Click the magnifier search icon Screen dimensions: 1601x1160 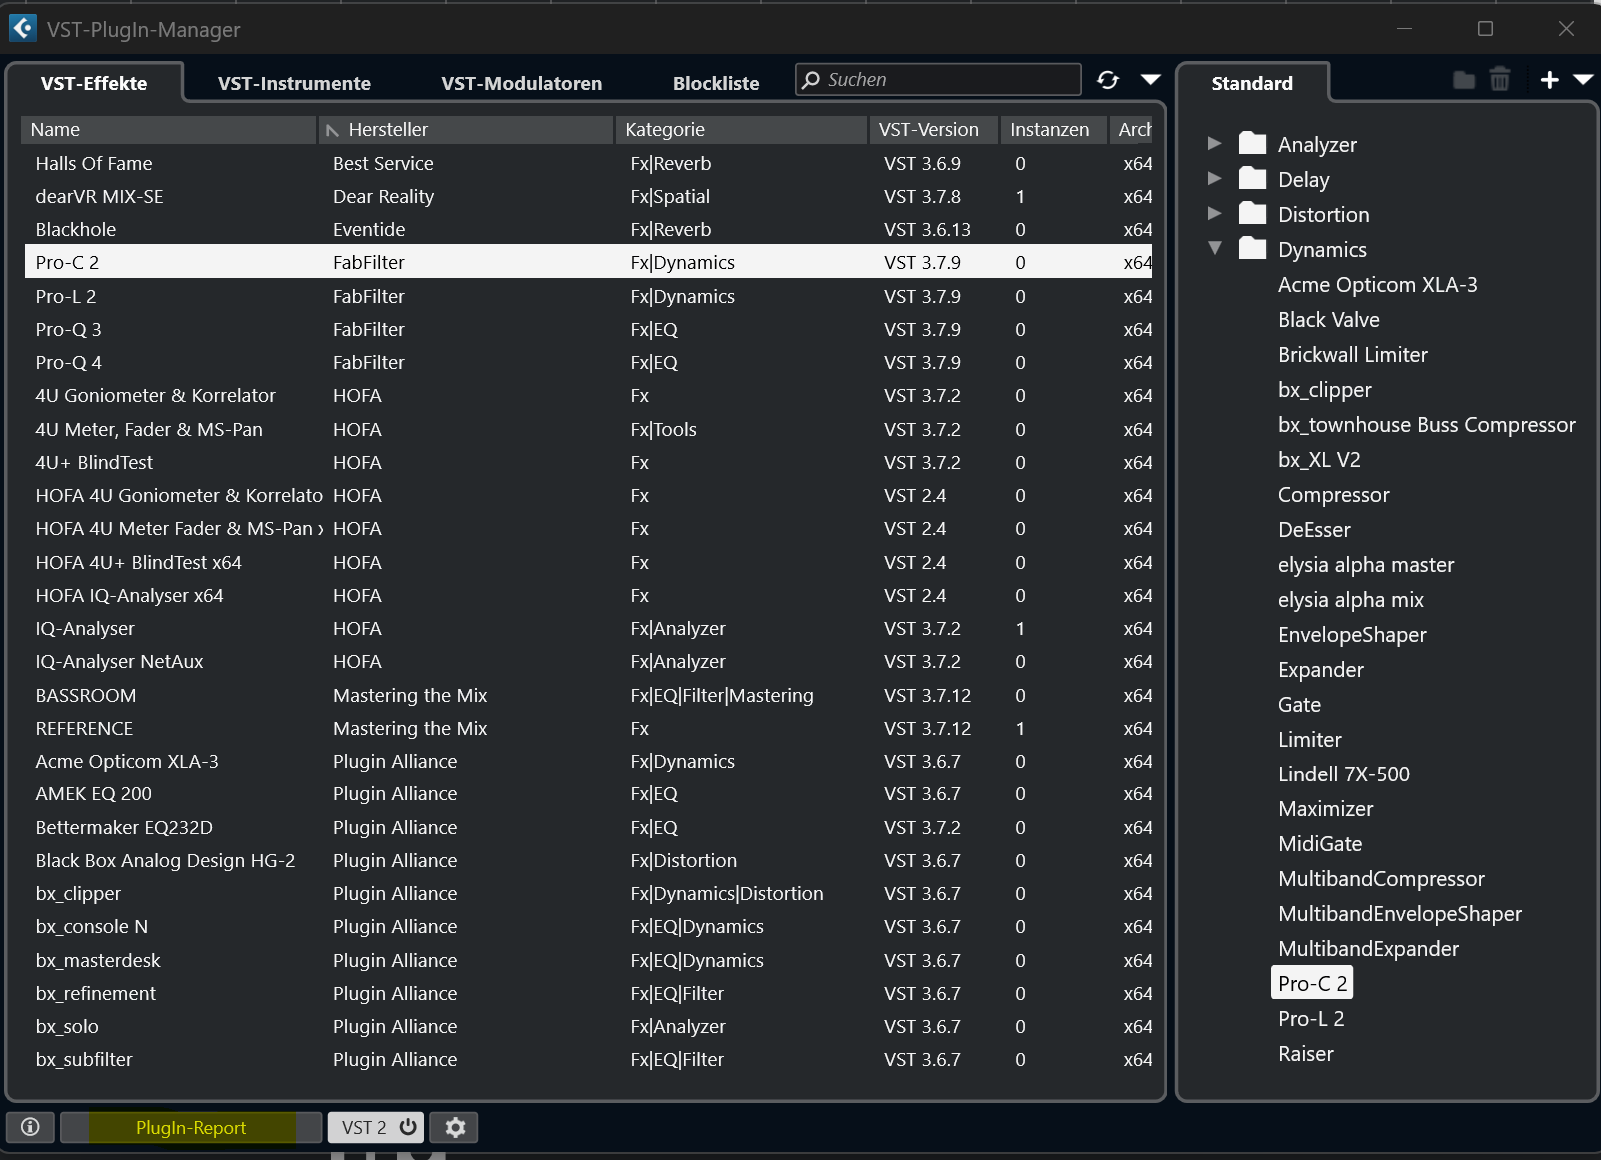coord(811,80)
